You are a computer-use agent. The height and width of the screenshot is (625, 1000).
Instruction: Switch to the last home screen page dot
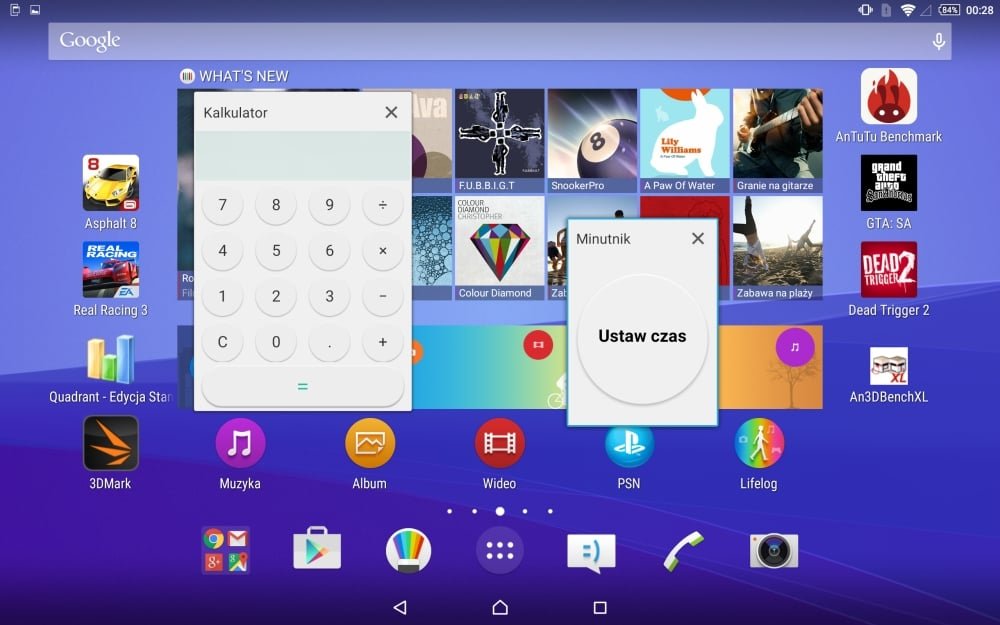550,511
